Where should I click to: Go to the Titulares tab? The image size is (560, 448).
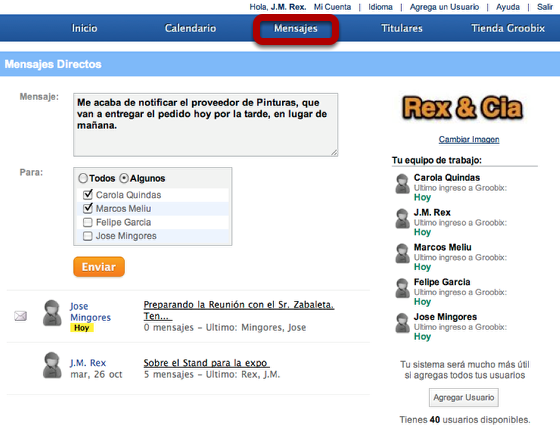point(402,28)
